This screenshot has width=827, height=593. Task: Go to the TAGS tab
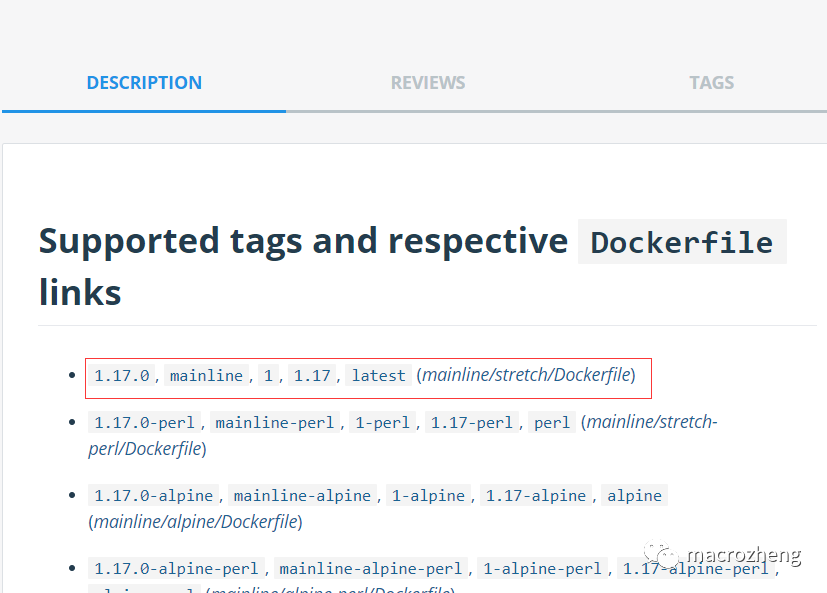[711, 83]
